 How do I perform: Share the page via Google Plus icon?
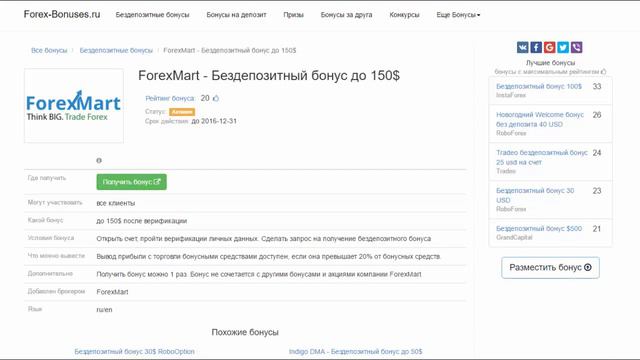pyautogui.click(x=549, y=47)
